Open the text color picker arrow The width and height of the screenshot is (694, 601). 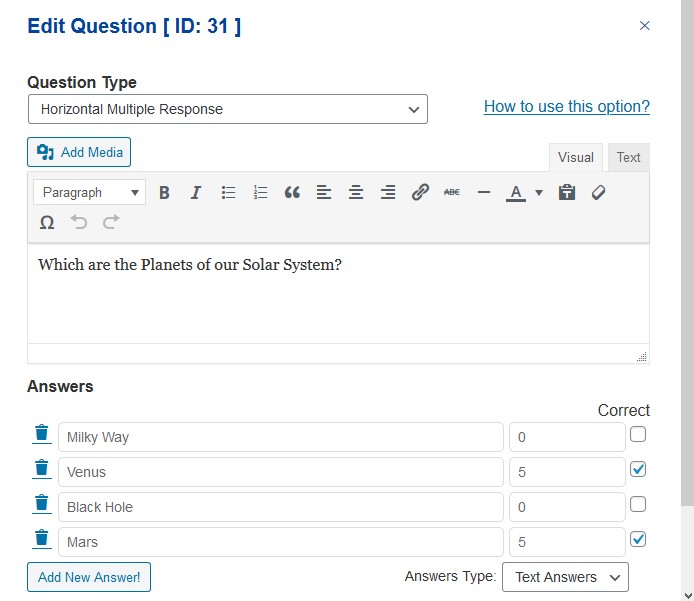[539, 193]
